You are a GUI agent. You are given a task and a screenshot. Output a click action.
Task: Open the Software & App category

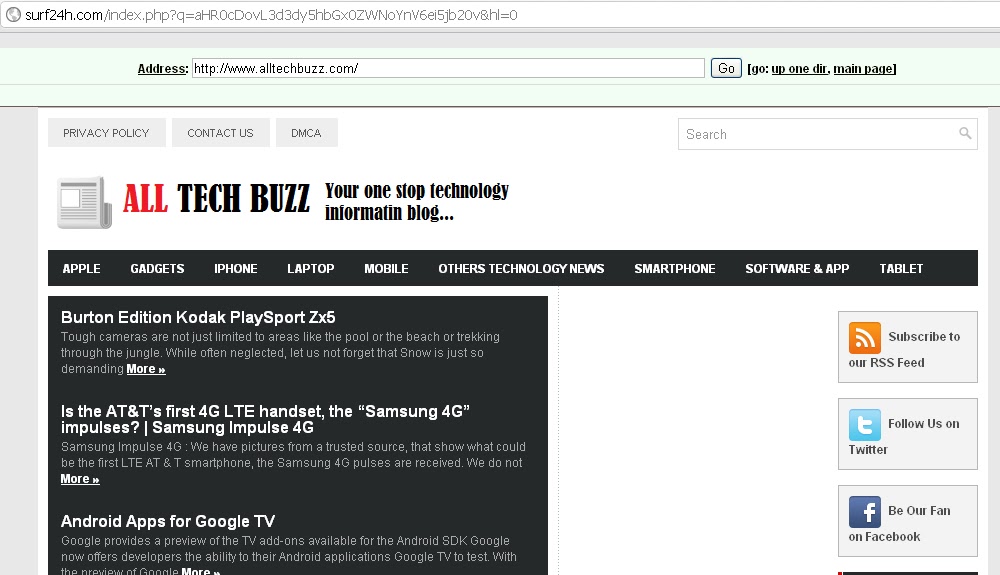coord(797,268)
